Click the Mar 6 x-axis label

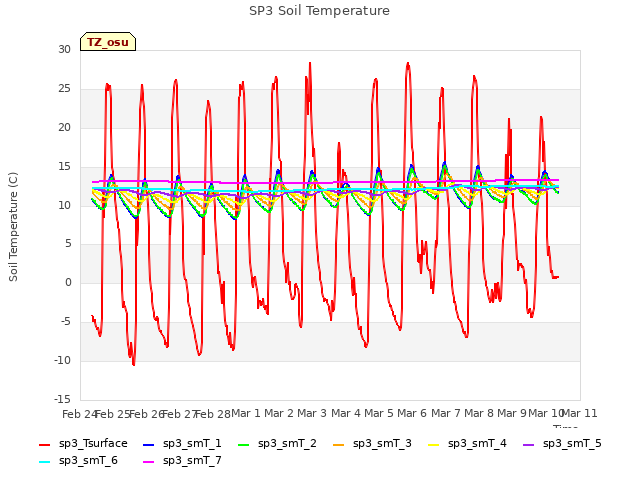click(x=412, y=413)
